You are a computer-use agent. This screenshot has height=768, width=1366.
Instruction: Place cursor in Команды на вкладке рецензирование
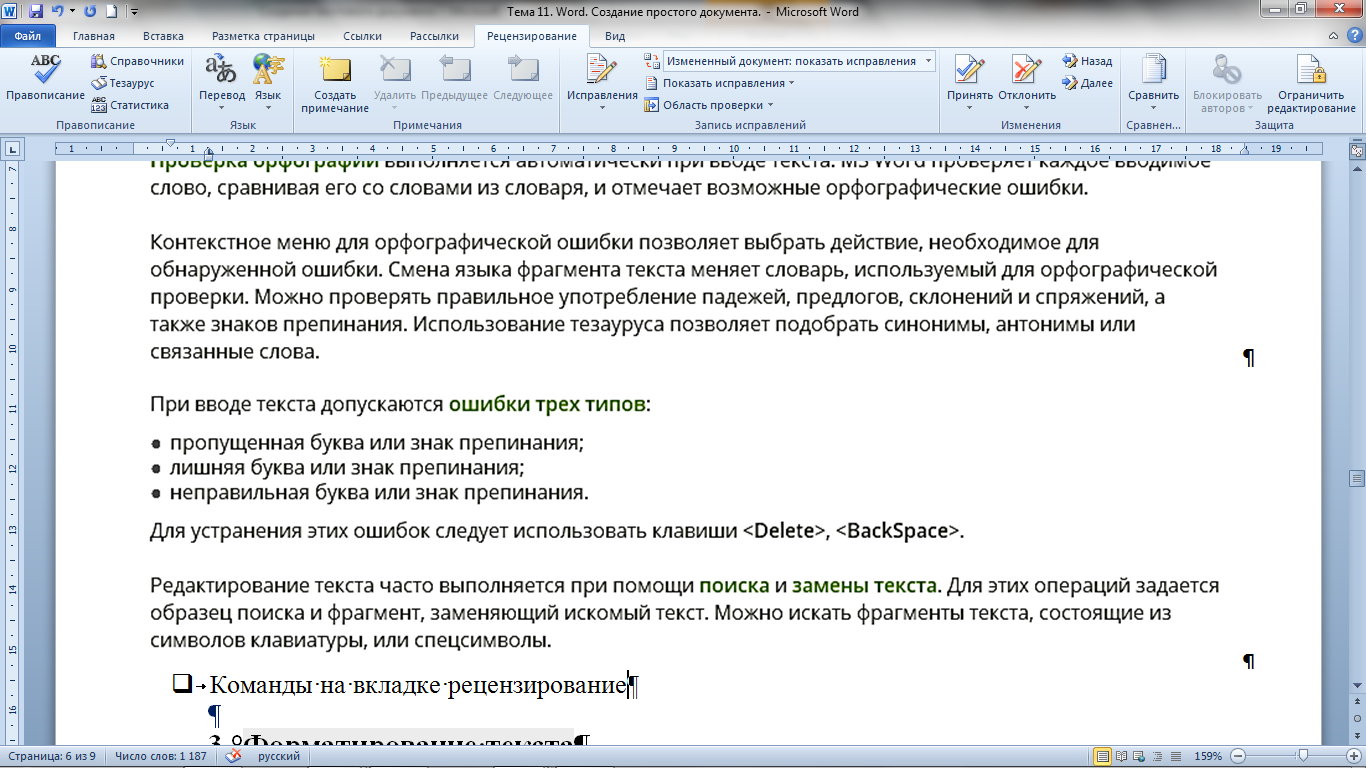point(418,686)
